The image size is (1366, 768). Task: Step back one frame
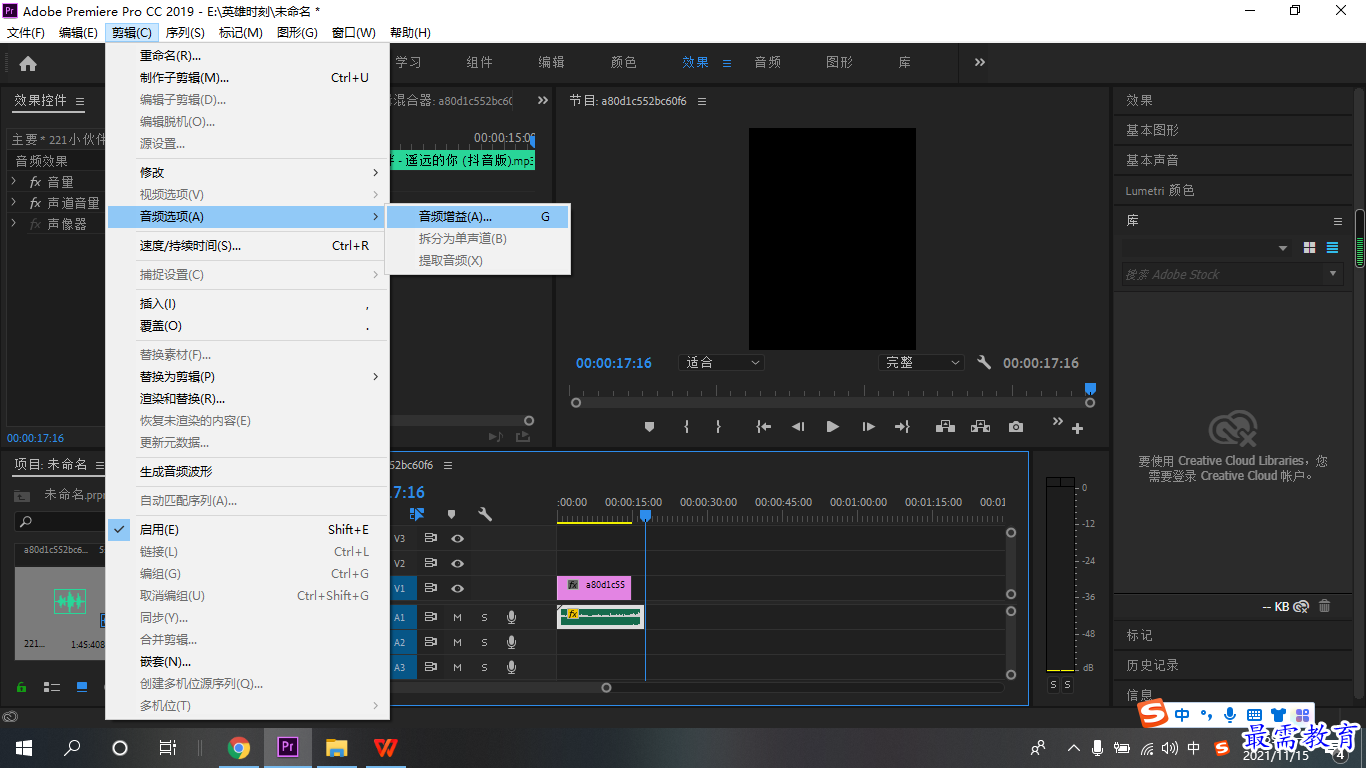pos(798,427)
